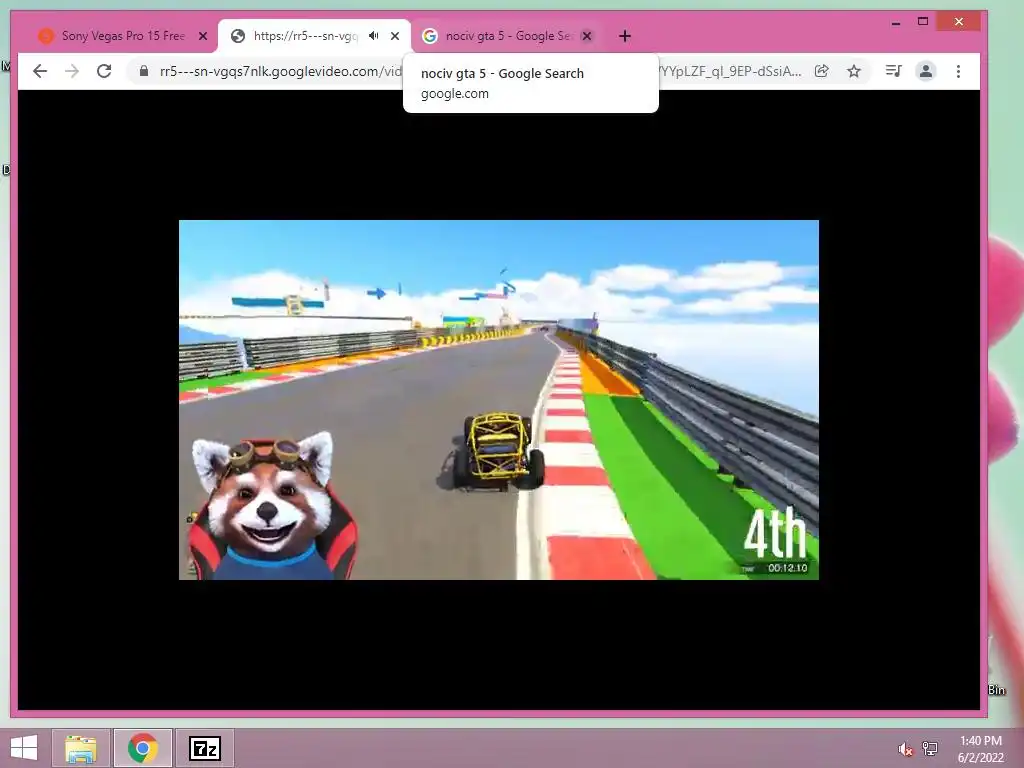Click the playing racing video
The height and width of the screenshot is (768, 1024).
498,400
